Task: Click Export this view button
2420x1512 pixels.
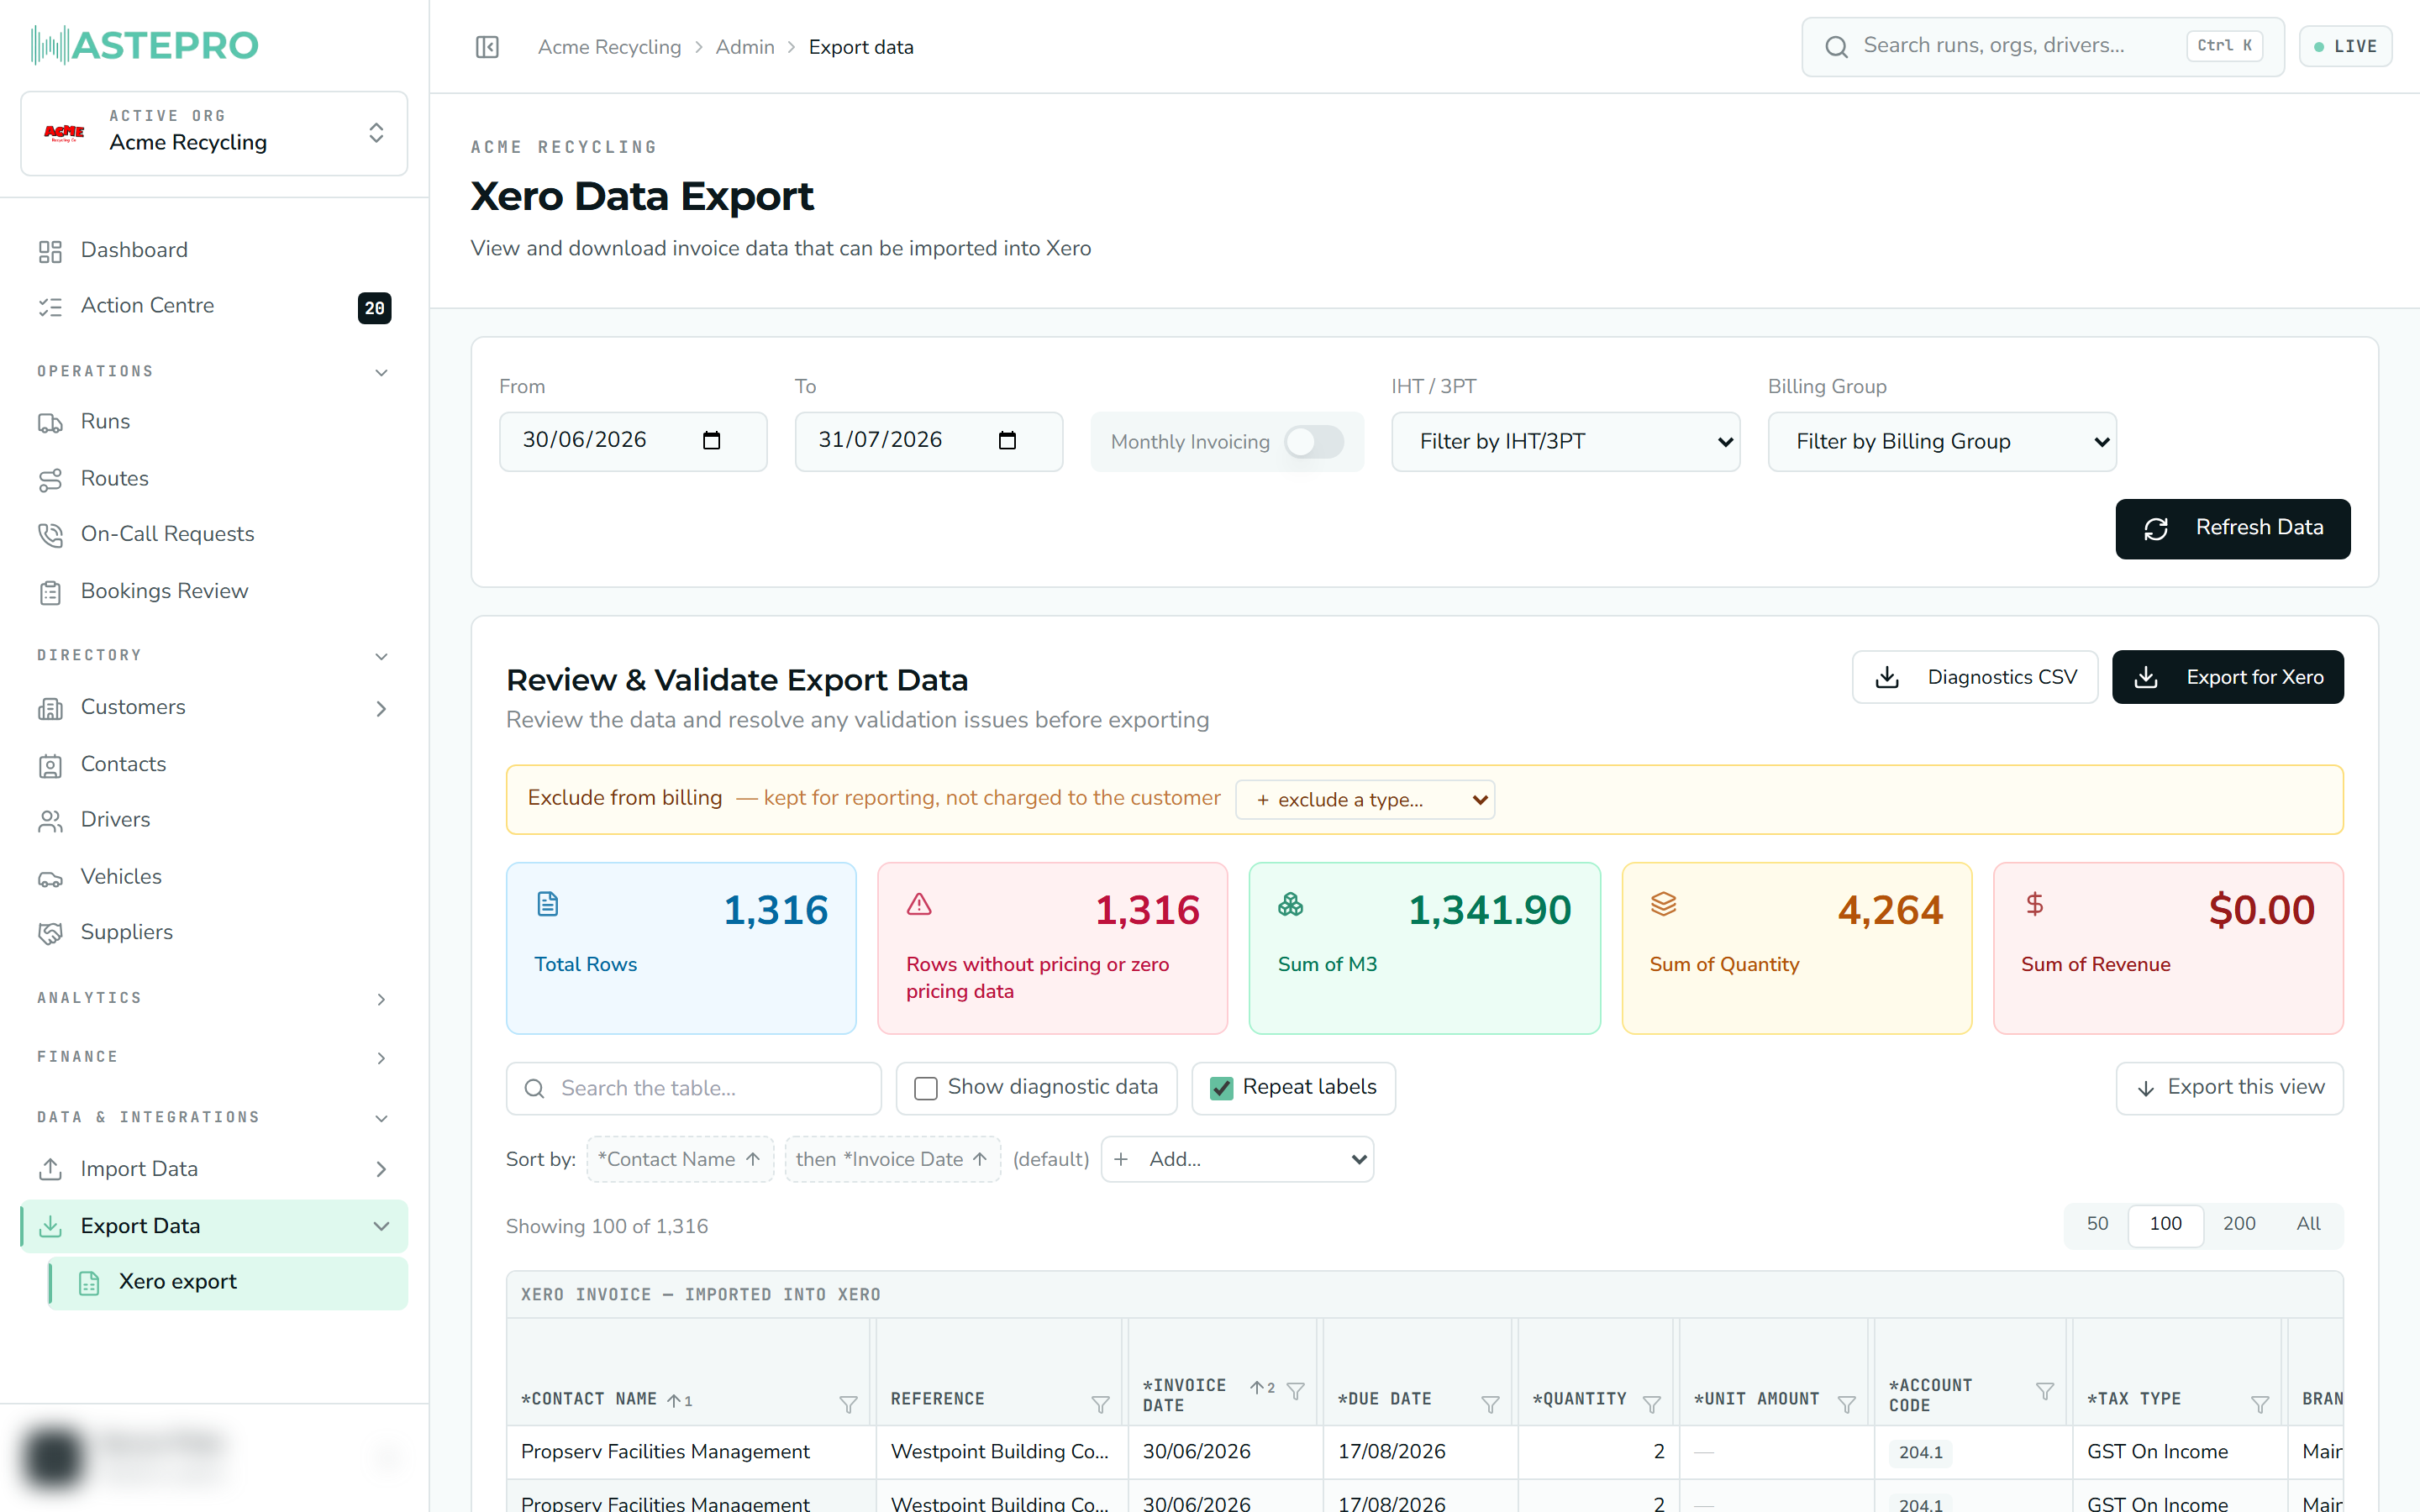Action: (x=2230, y=1088)
